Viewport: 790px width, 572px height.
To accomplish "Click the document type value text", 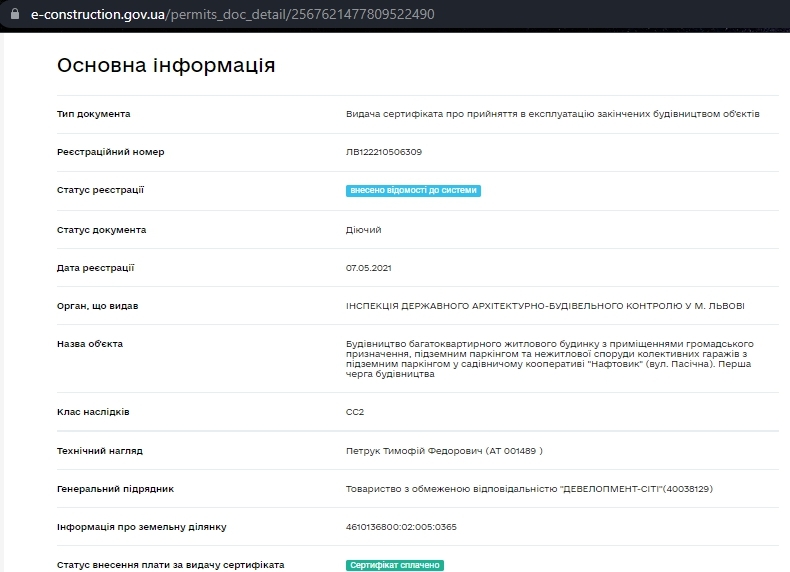I will click(553, 114).
